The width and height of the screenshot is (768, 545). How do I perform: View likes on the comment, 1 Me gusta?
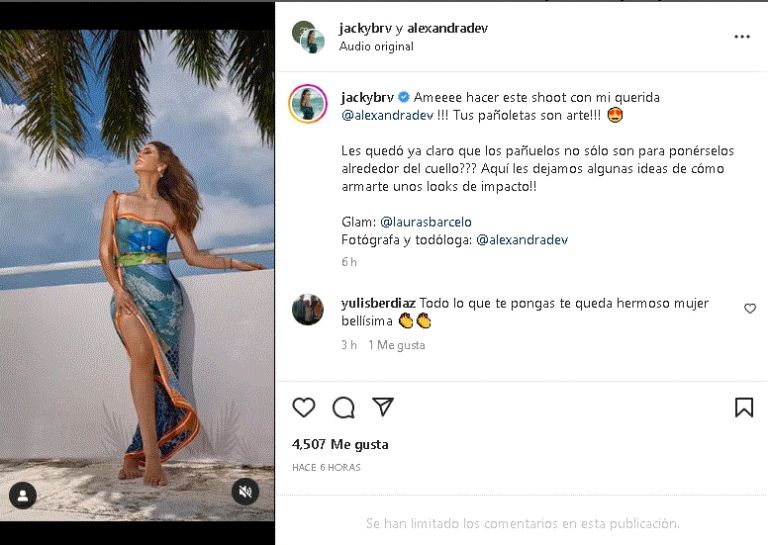point(396,345)
